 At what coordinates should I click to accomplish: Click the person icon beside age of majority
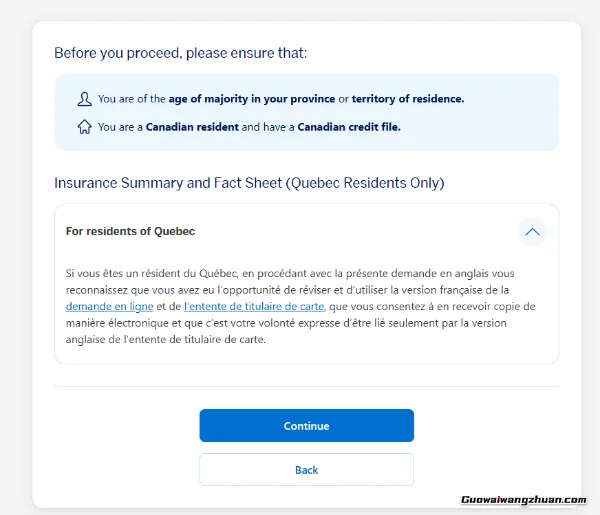coord(84,99)
